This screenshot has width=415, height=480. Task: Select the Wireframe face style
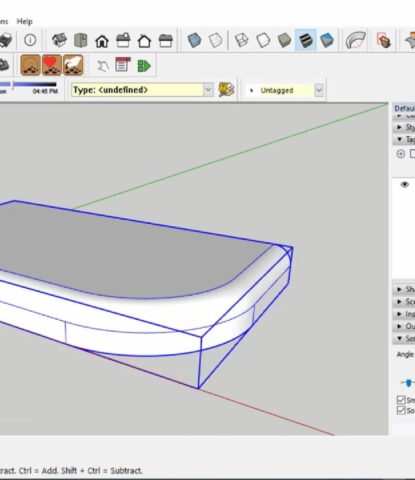click(241, 40)
